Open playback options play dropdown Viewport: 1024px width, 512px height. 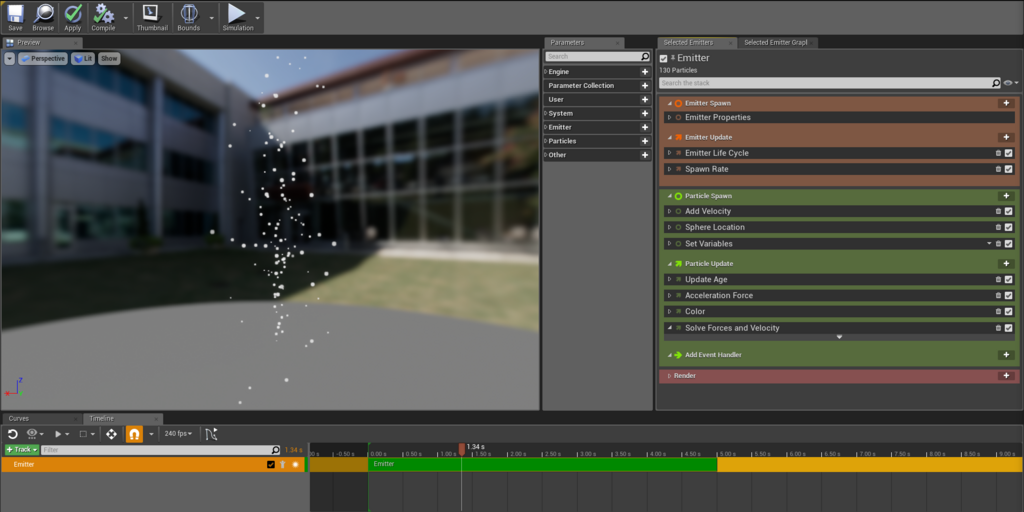[x=61, y=434]
